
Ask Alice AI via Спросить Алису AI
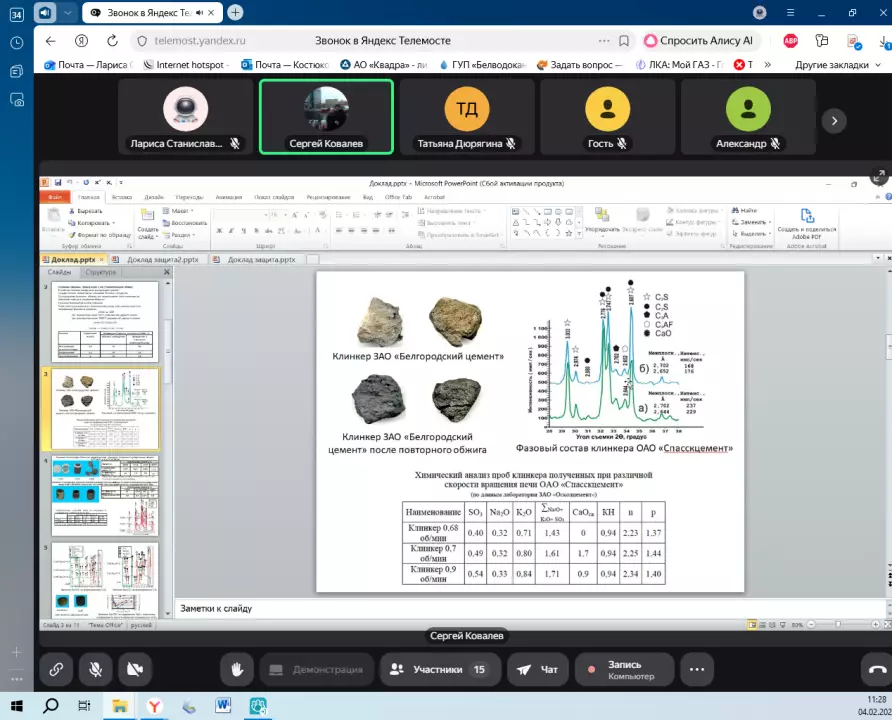[x=700, y=41]
